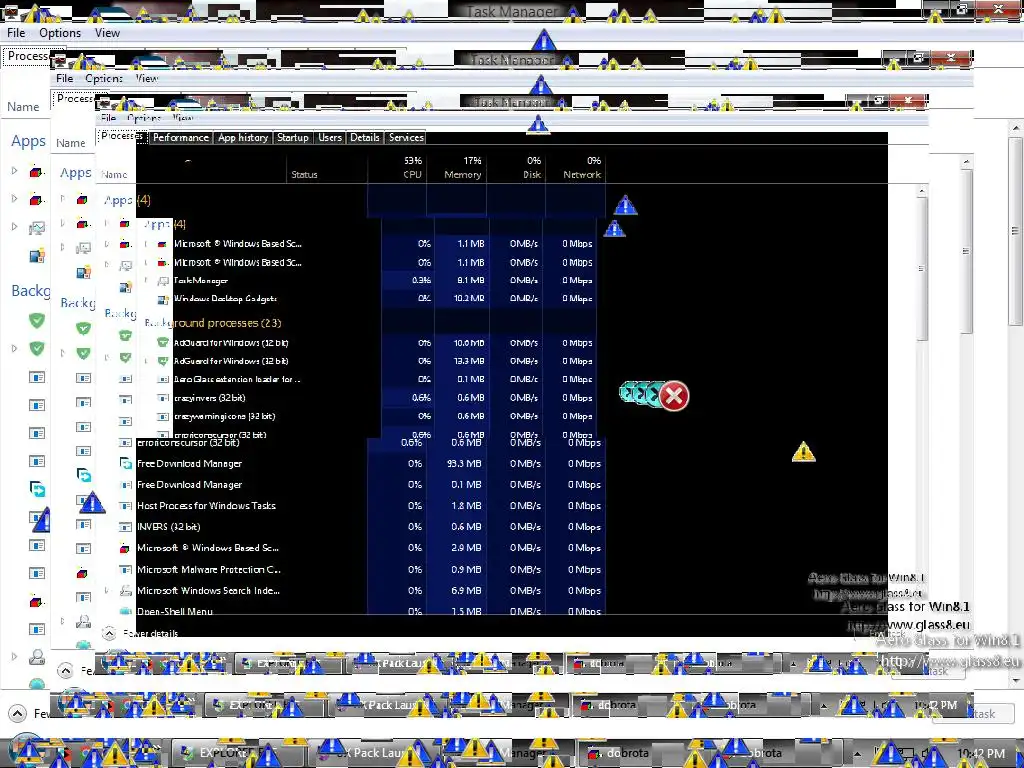Sort by the Network 0% column header
The width and height of the screenshot is (1024, 768).
(x=575, y=168)
